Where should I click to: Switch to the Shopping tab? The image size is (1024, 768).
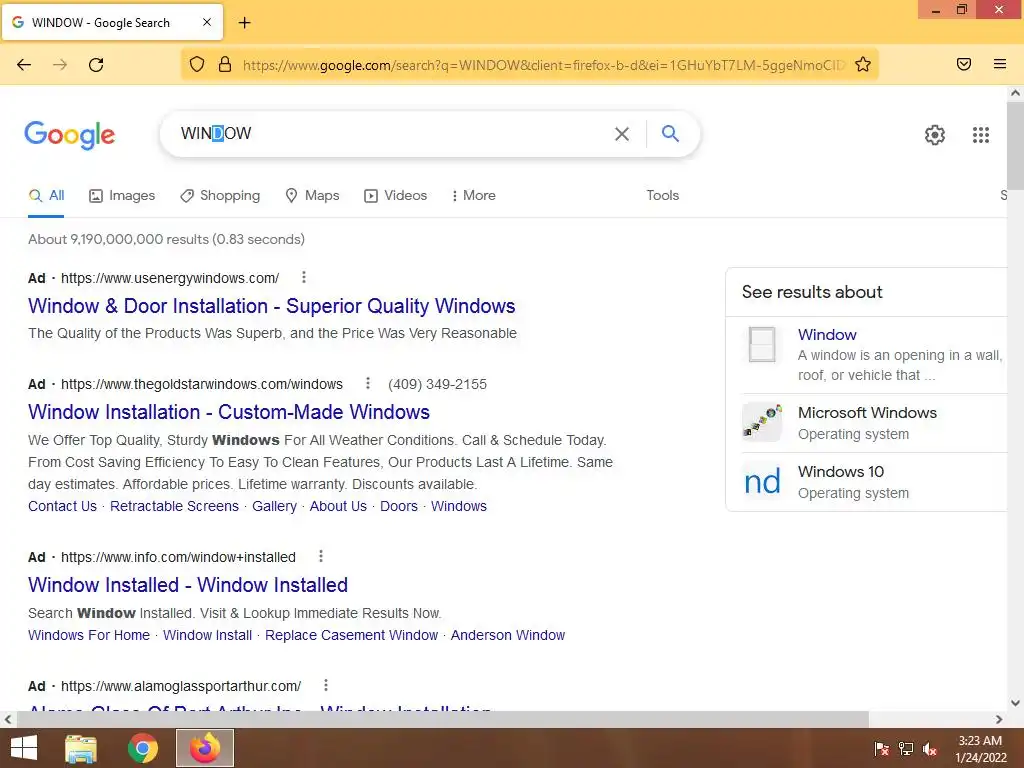click(x=220, y=195)
